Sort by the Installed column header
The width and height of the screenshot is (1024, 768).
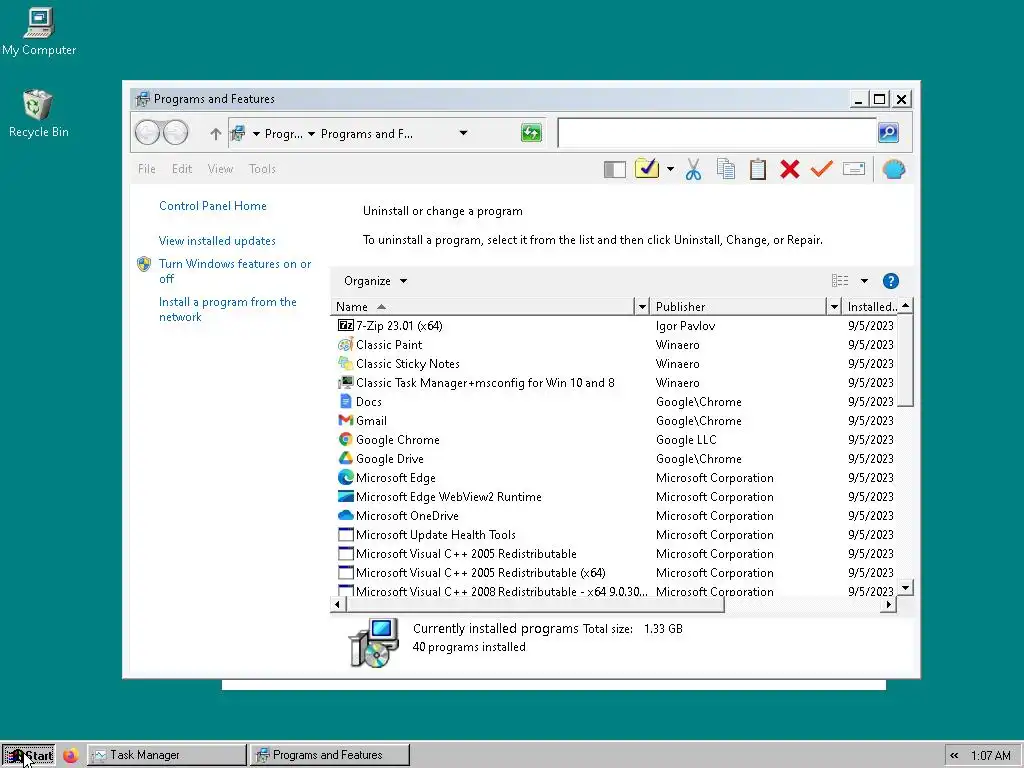[x=870, y=306]
